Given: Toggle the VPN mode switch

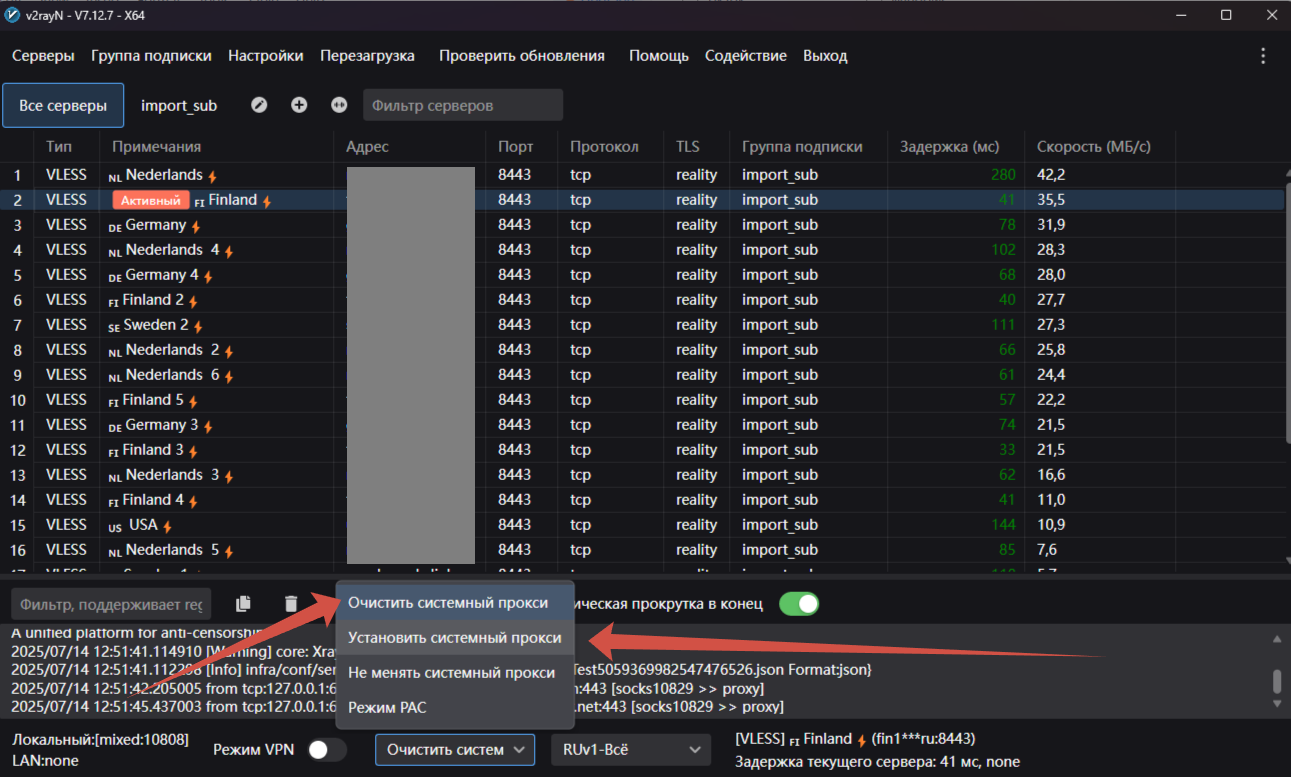Looking at the screenshot, I should pyautogui.click(x=328, y=749).
